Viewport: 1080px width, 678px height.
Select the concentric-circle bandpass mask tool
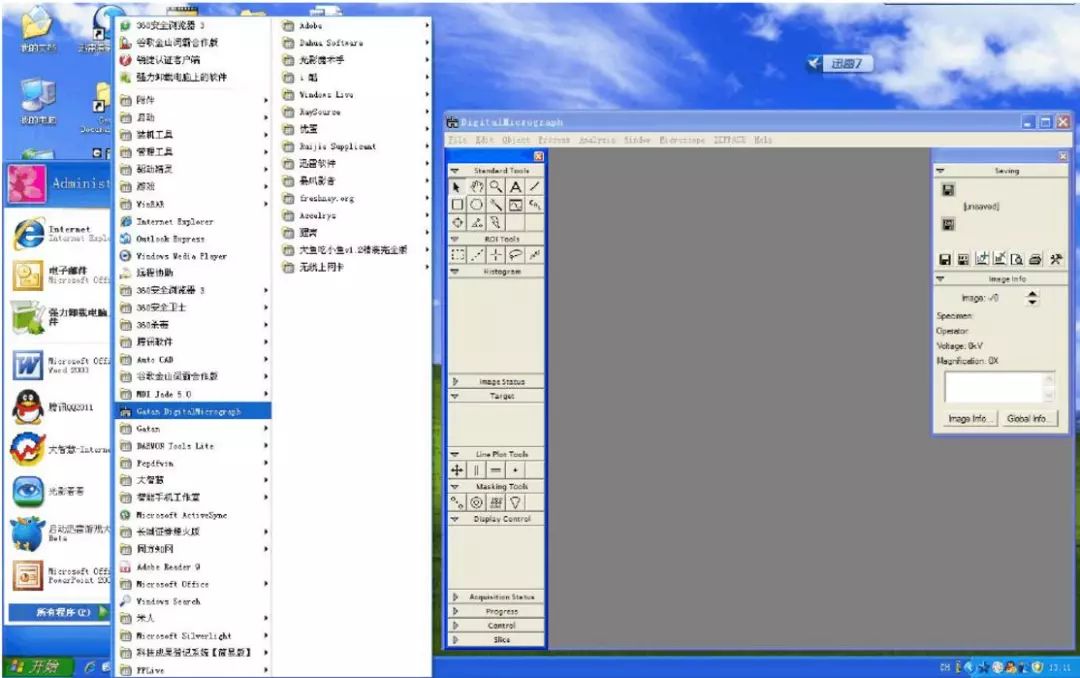[x=477, y=502]
